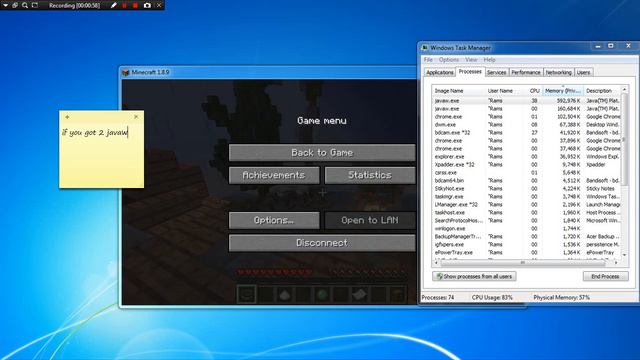Image resolution: width=640 pixels, height=360 pixels.
Task: Select the bdcam.exe *32 process row
Action: pyautogui.click(x=527, y=132)
